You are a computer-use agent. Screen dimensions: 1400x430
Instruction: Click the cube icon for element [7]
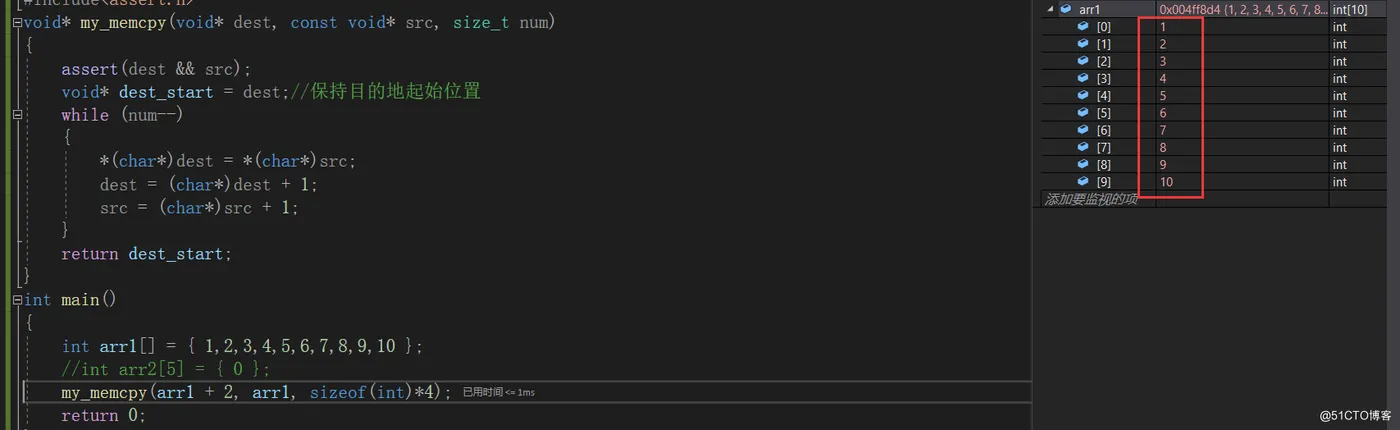pyautogui.click(x=1083, y=148)
